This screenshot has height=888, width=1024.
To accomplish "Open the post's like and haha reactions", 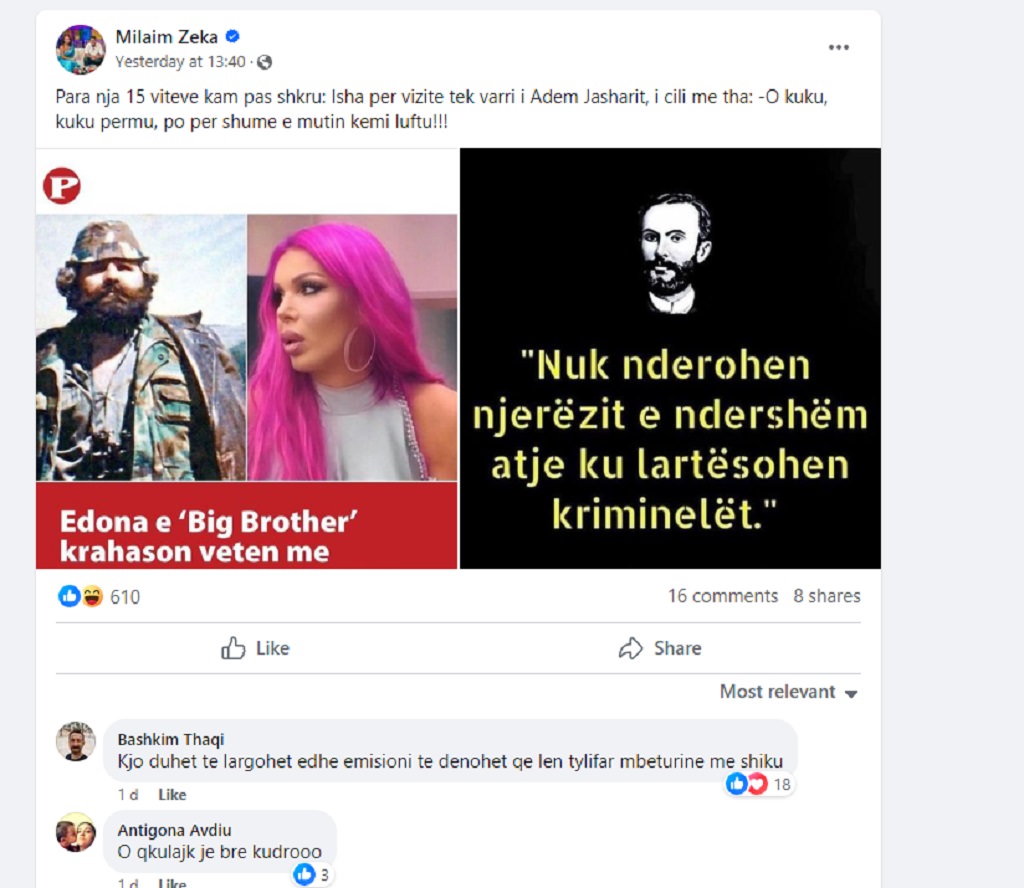I will (99, 596).
